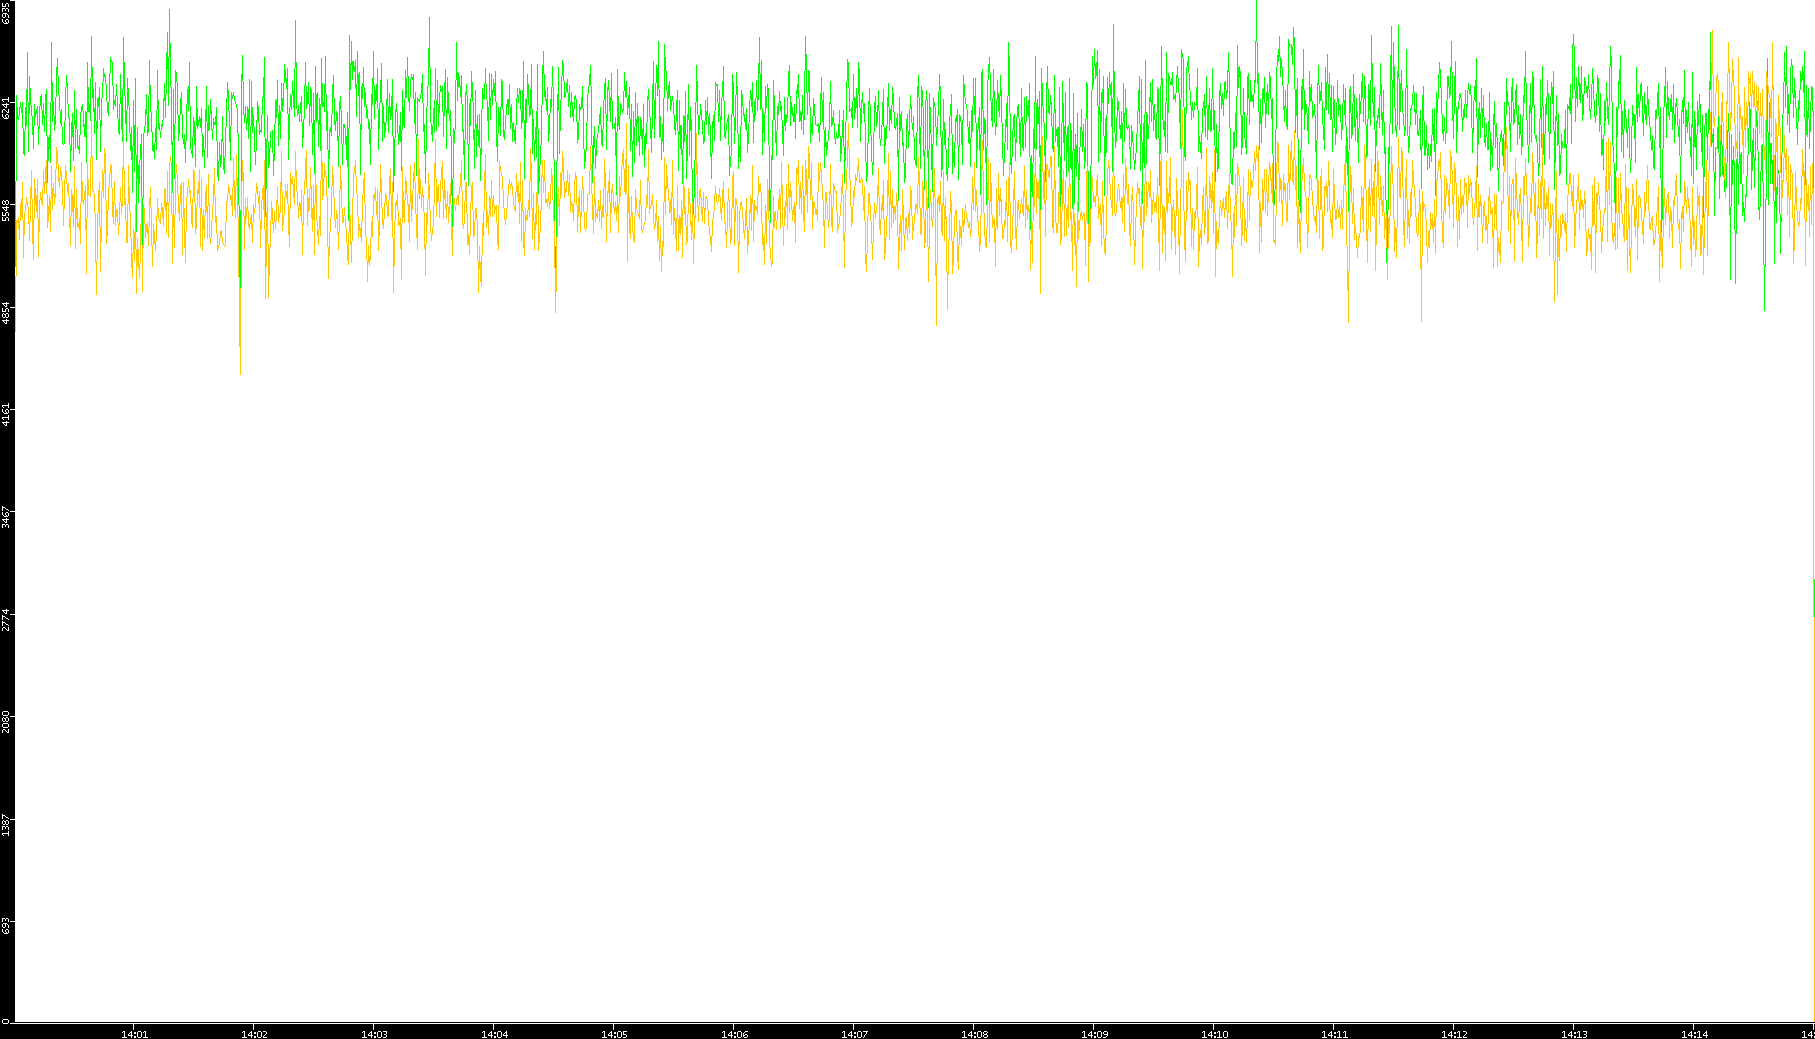Select the 5548 vertical axis label
This screenshot has height=1039, width=1815.
(x=6, y=210)
